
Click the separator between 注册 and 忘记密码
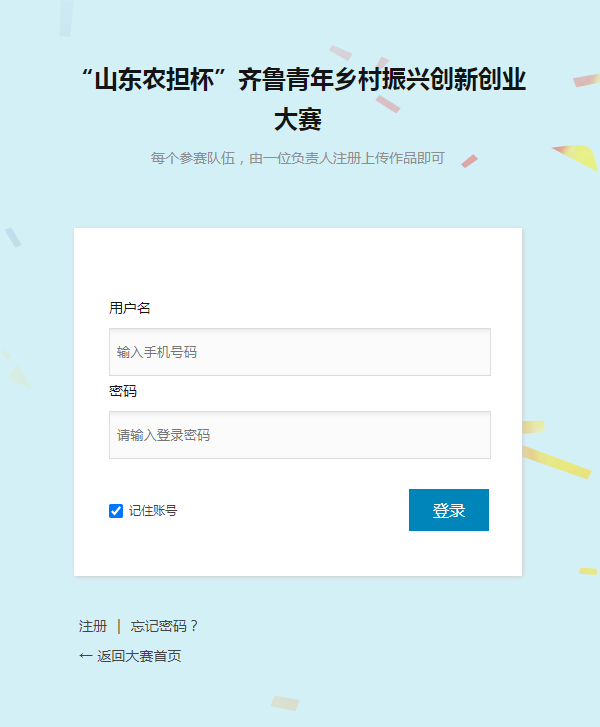click(119, 626)
